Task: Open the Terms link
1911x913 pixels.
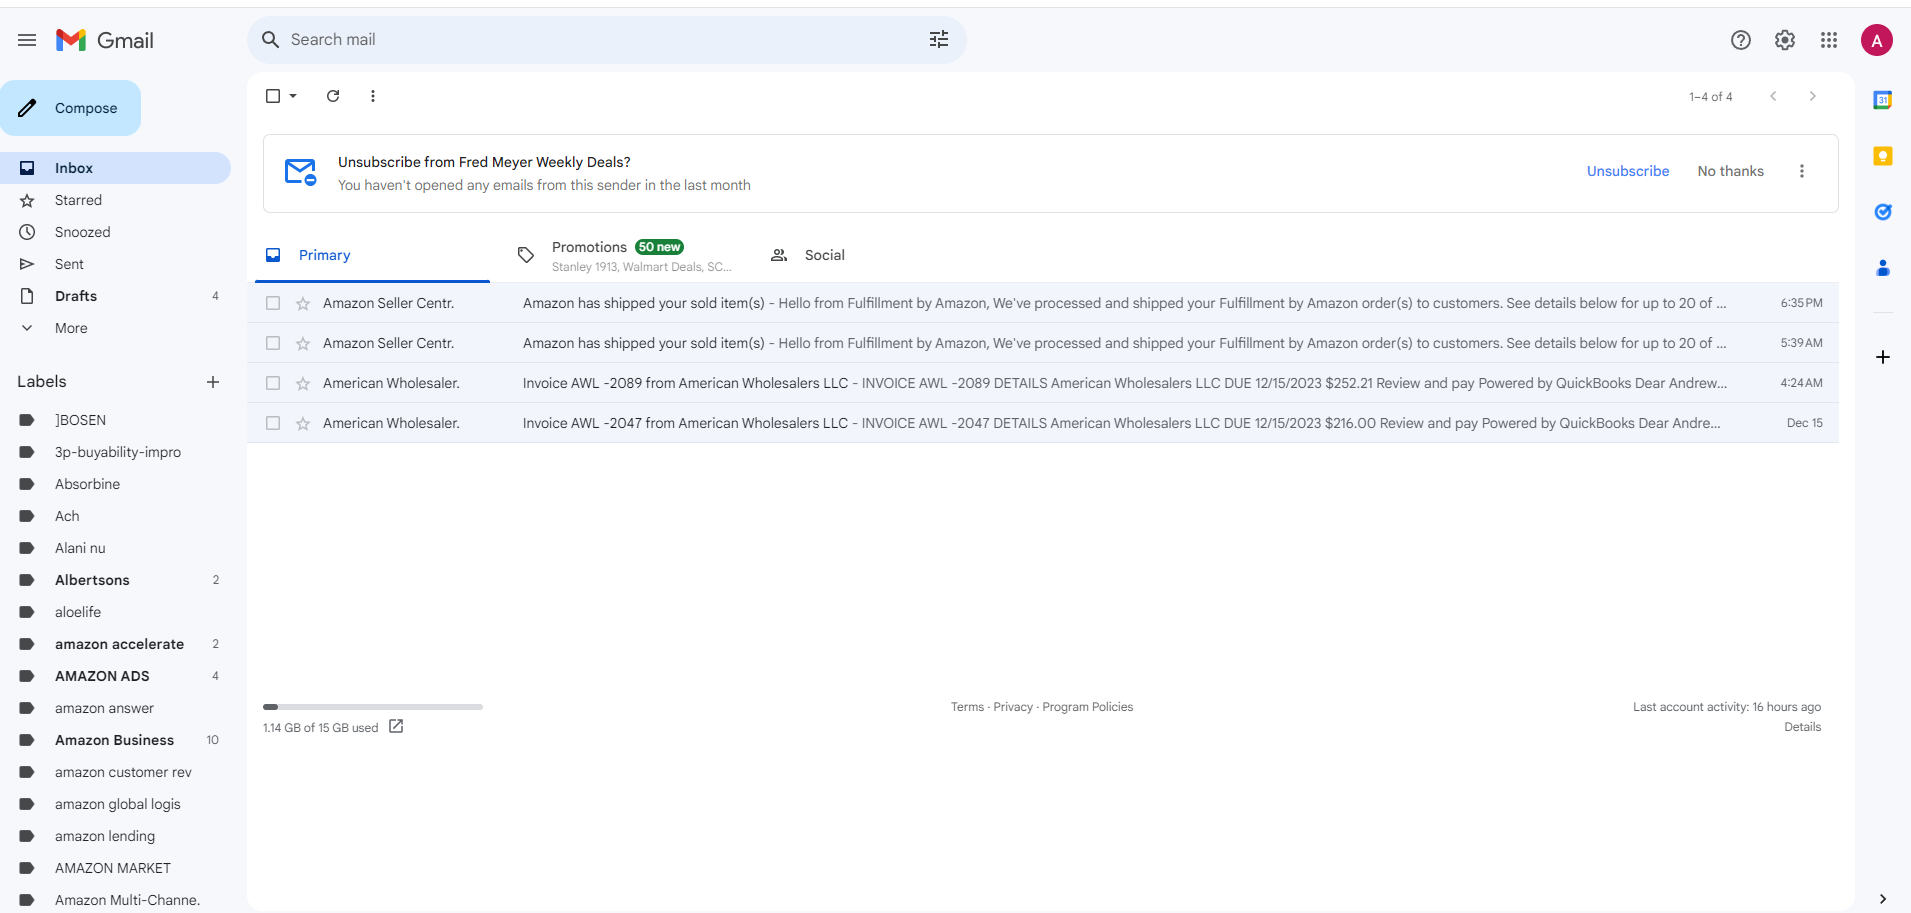Action: tap(967, 707)
